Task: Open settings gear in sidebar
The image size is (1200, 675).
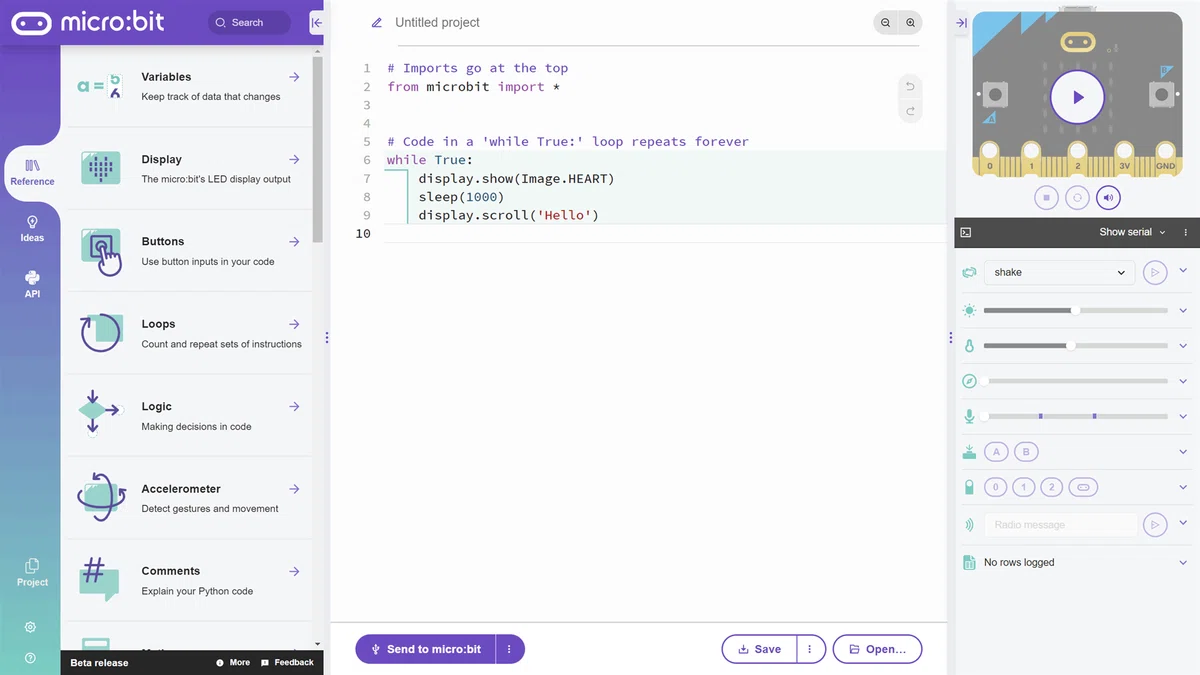Action: point(30,627)
